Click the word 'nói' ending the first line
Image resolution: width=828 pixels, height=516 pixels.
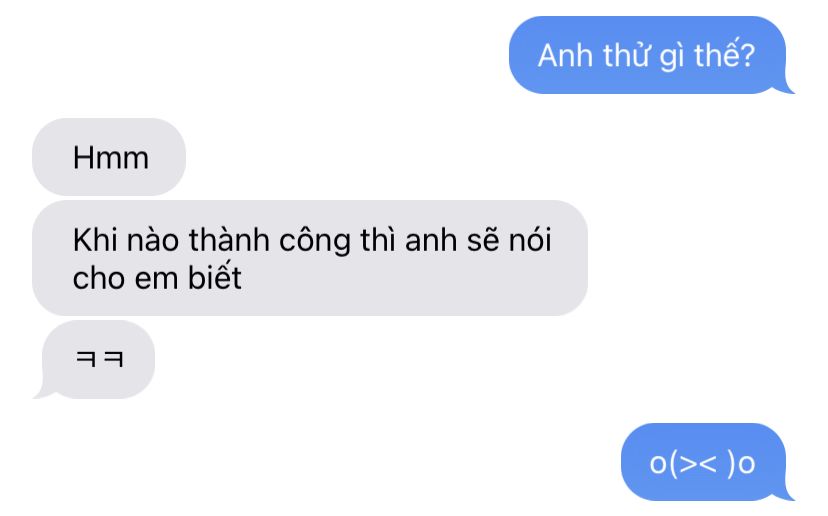pos(530,240)
